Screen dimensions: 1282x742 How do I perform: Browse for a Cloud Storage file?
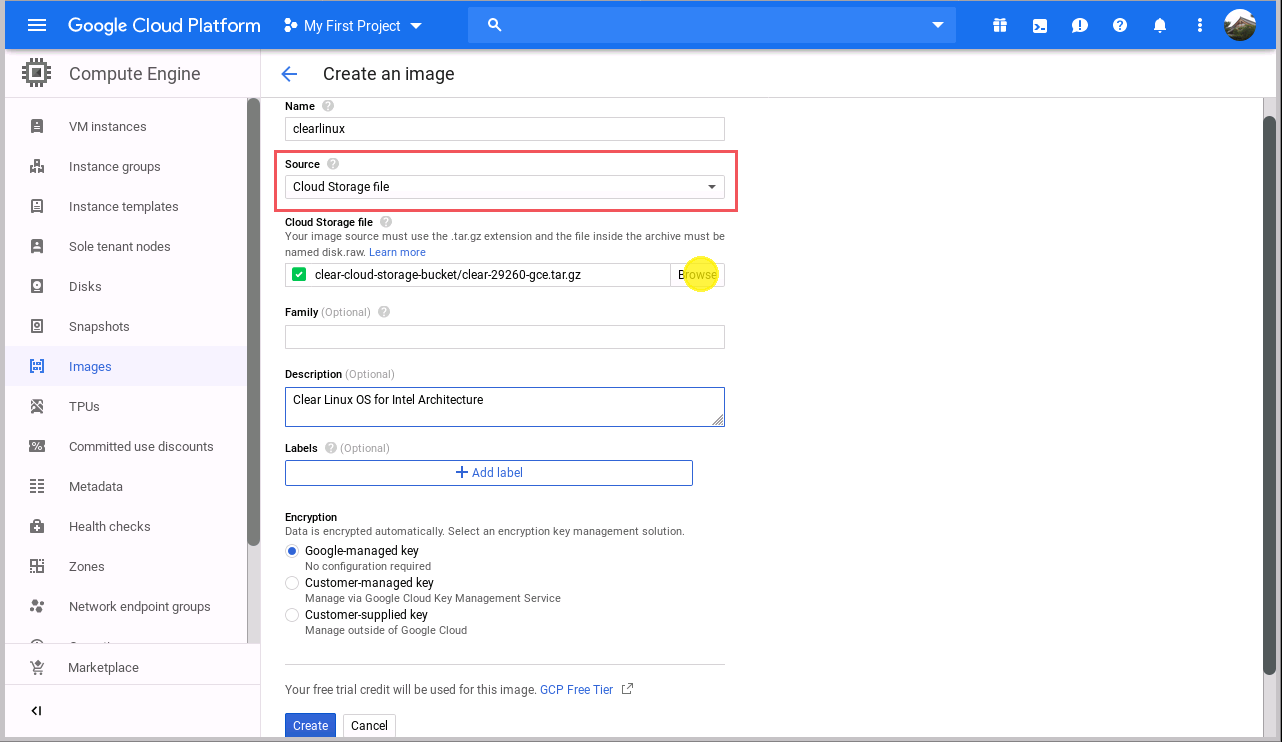coord(697,275)
